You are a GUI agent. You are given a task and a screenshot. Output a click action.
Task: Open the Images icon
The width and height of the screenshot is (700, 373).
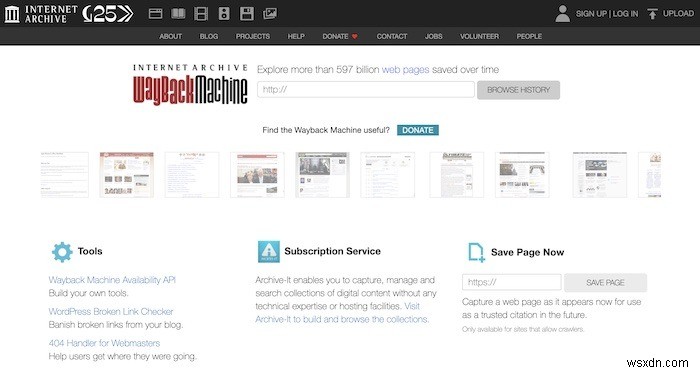tap(270, 13)
